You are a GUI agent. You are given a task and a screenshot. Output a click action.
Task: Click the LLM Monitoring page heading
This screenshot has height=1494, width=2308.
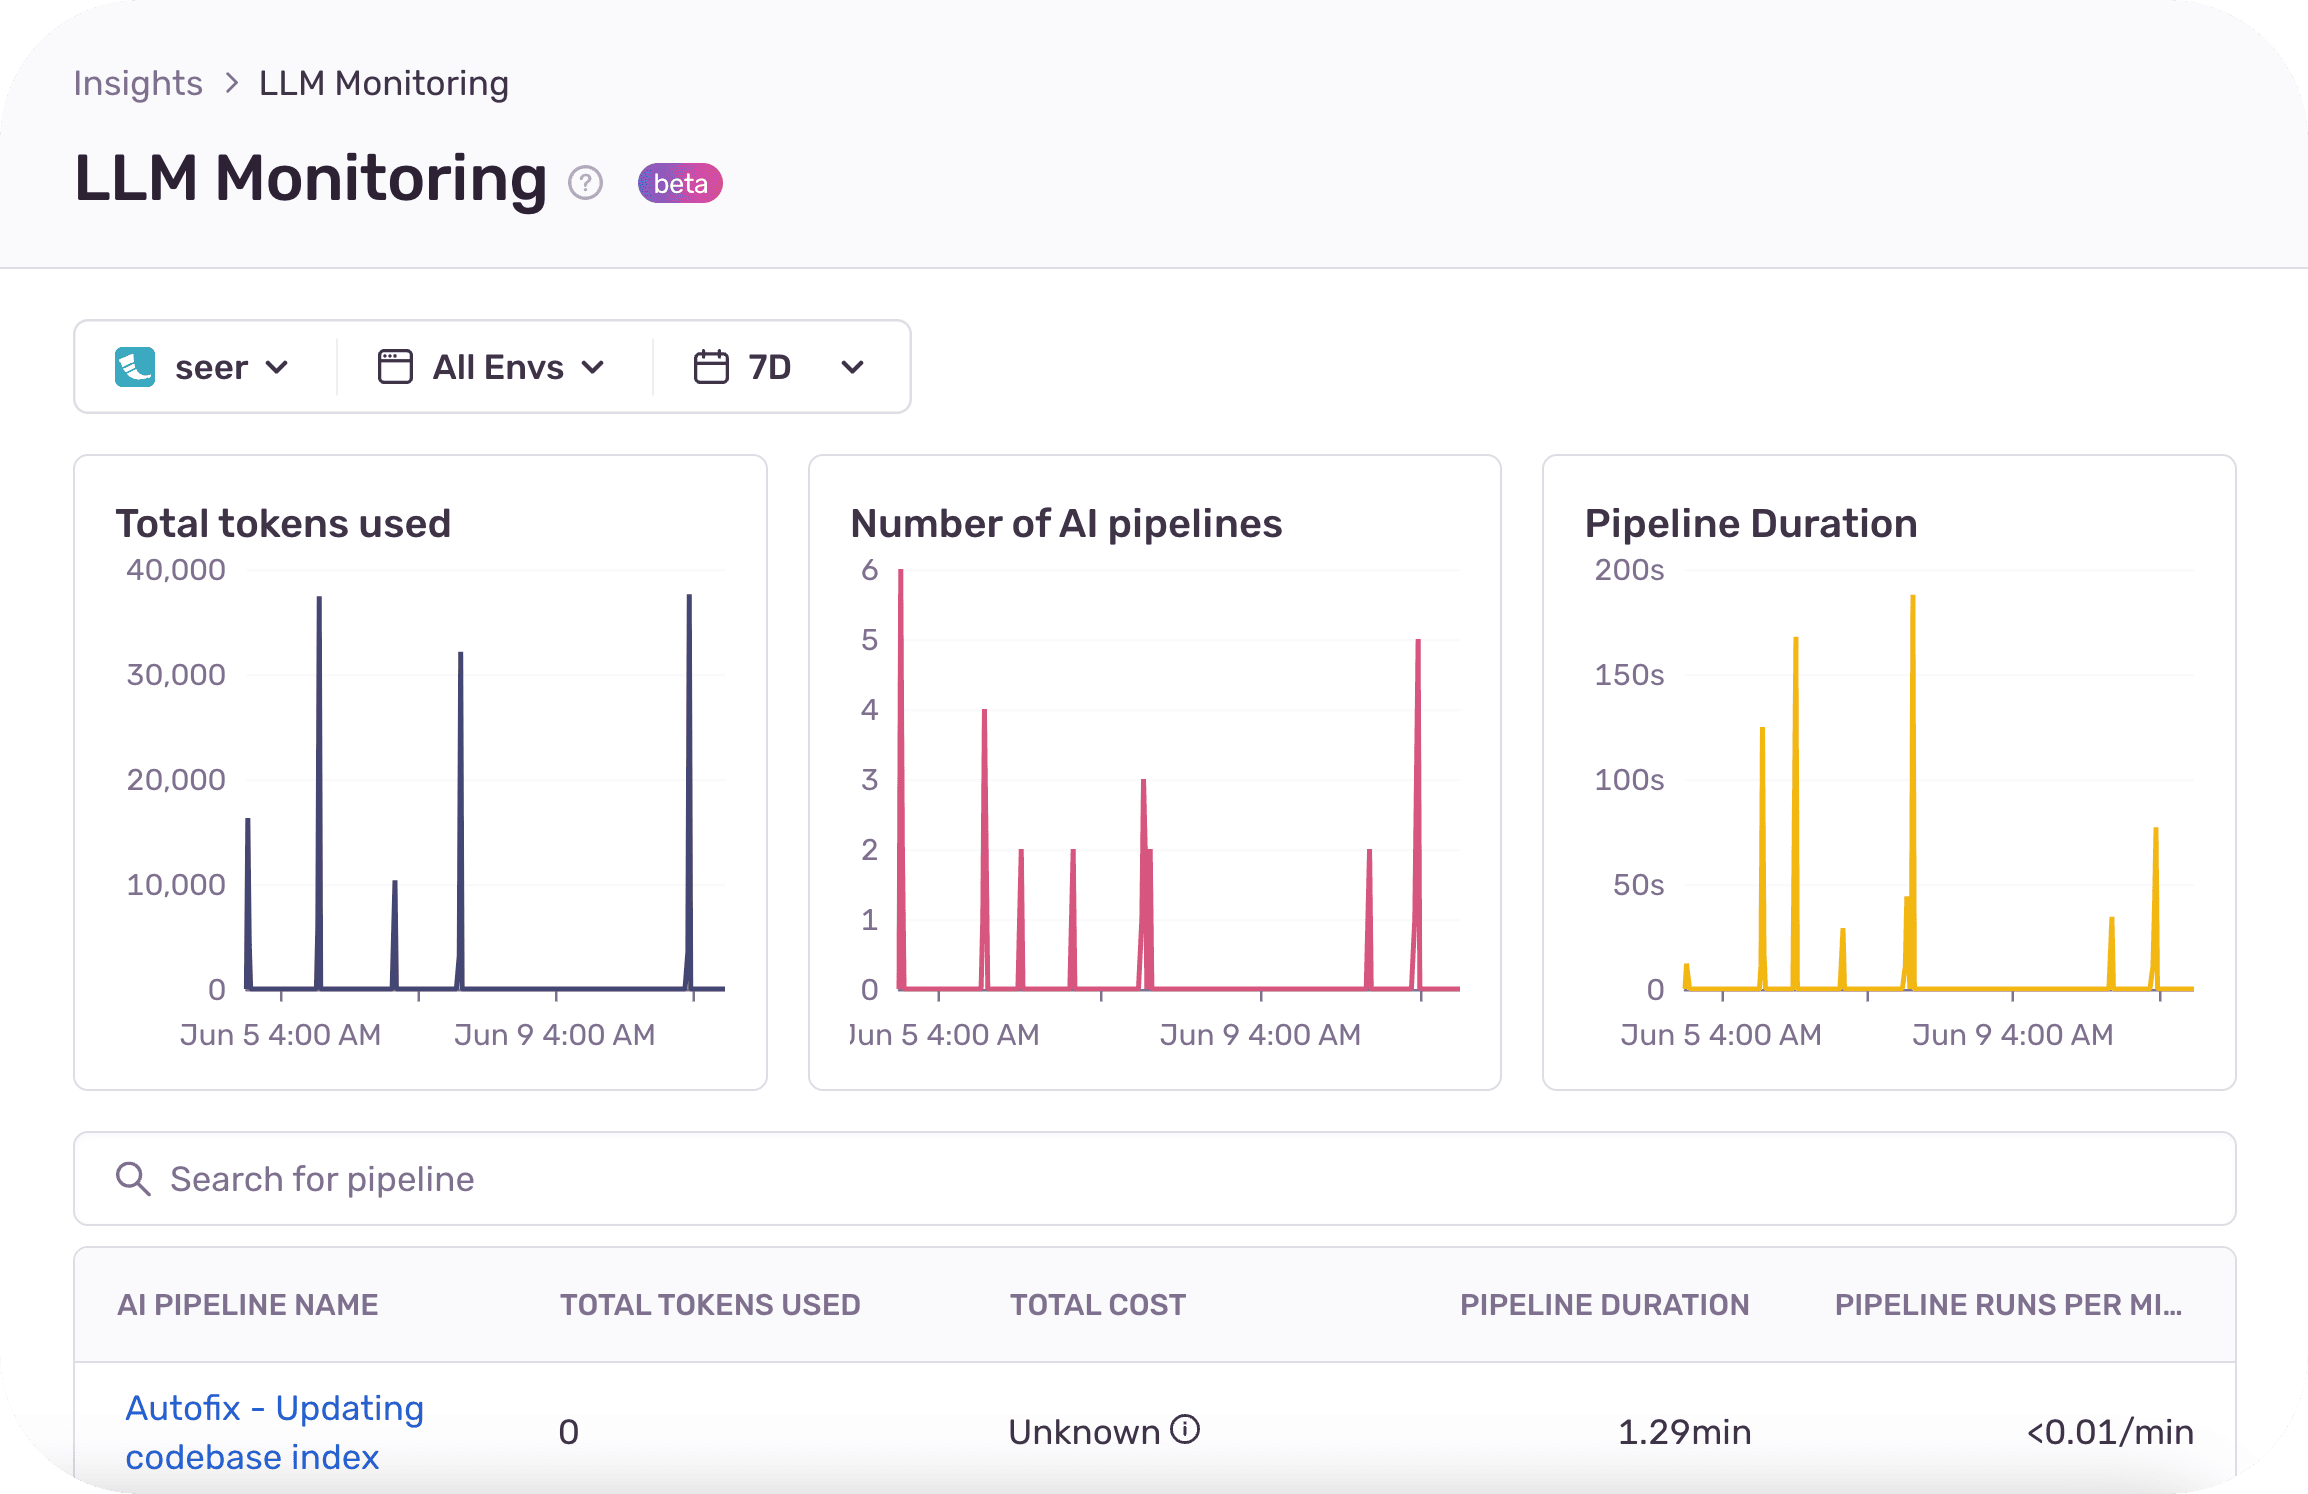pyautogui.click(x=311, y=179)
